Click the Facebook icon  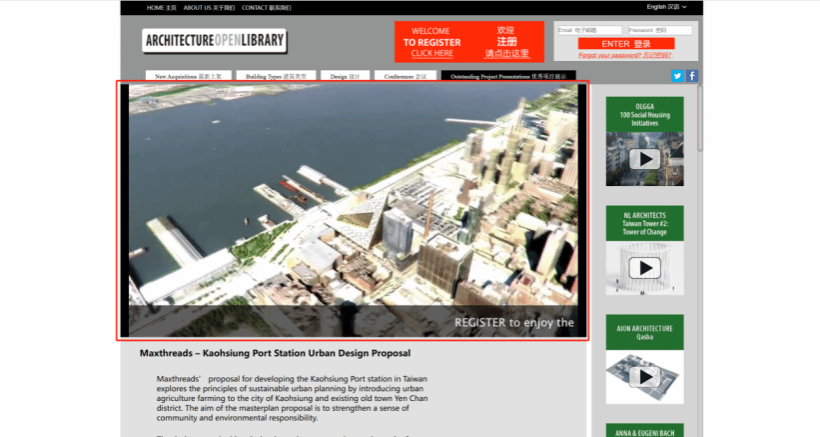692,76
